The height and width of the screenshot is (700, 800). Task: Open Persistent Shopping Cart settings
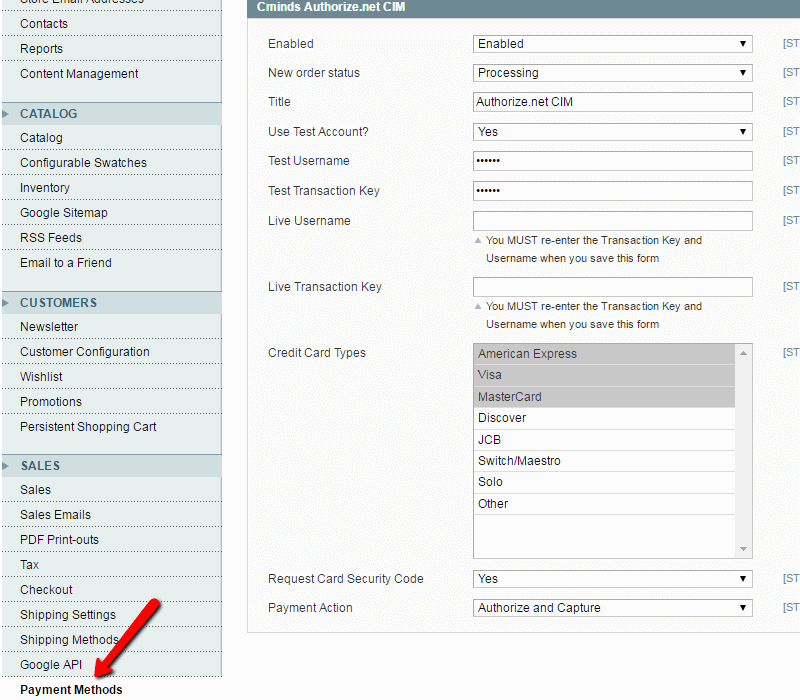[88, 427]
